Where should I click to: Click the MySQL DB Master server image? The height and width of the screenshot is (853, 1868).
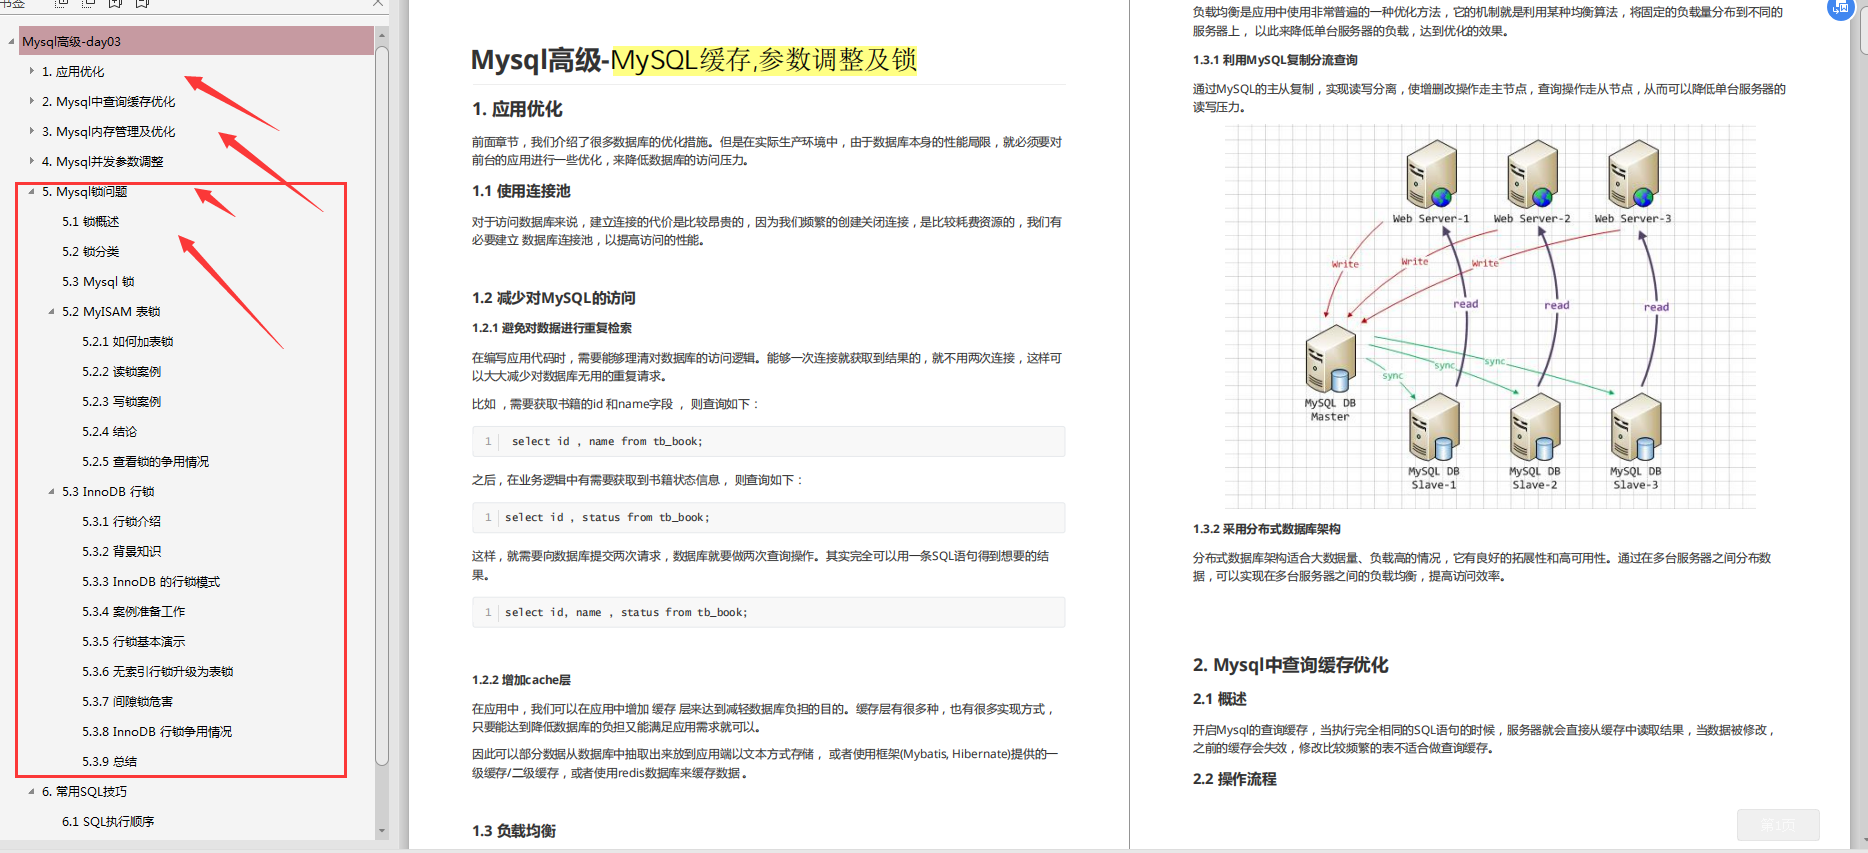1331,358
